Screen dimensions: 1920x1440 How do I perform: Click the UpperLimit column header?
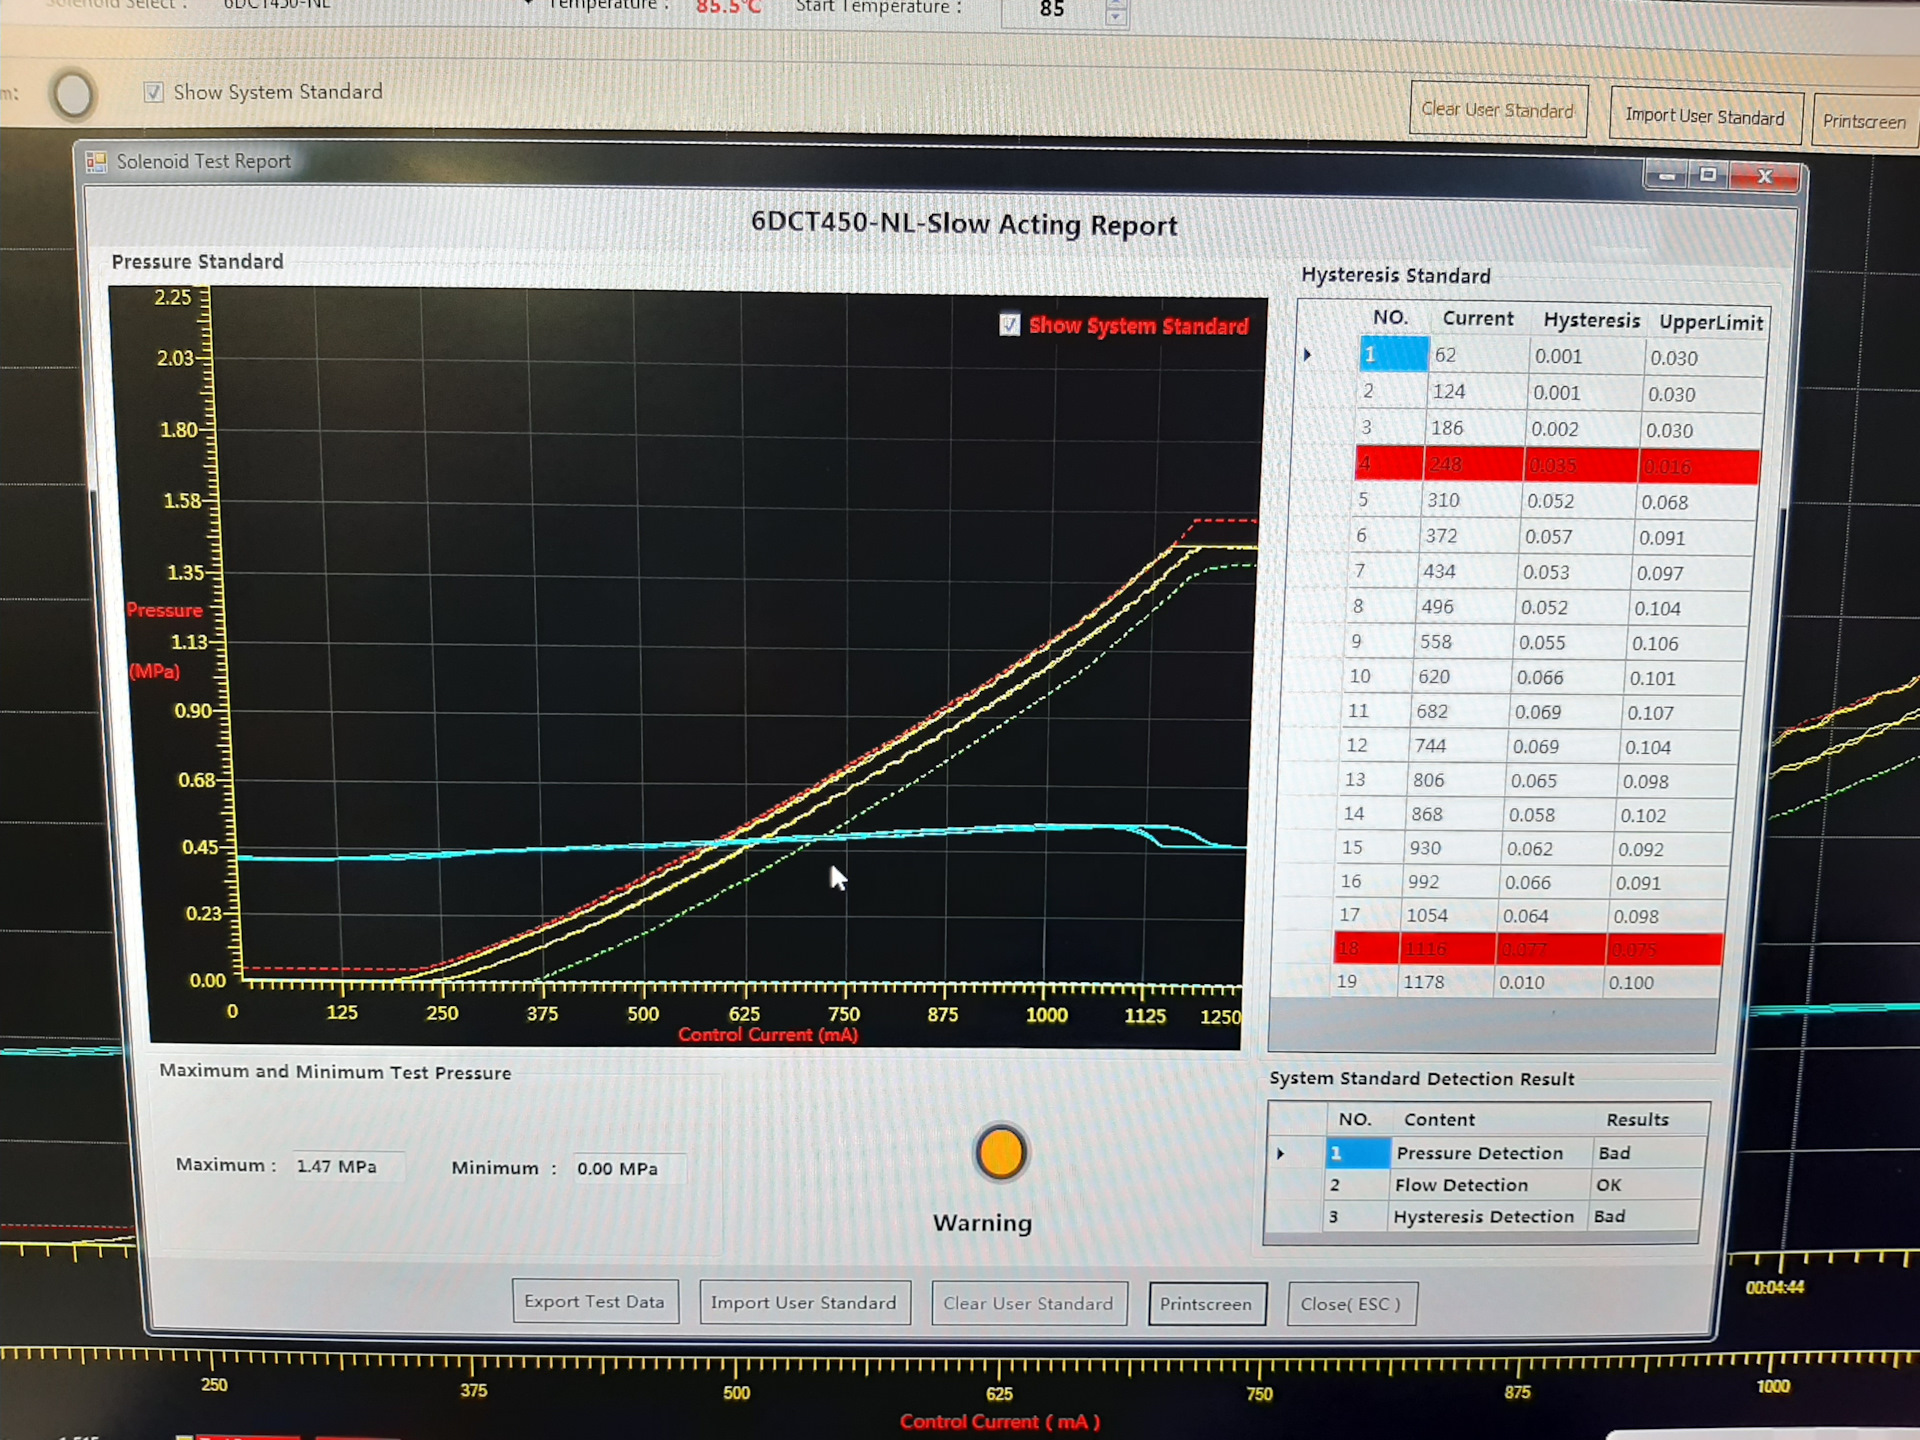1710,322
